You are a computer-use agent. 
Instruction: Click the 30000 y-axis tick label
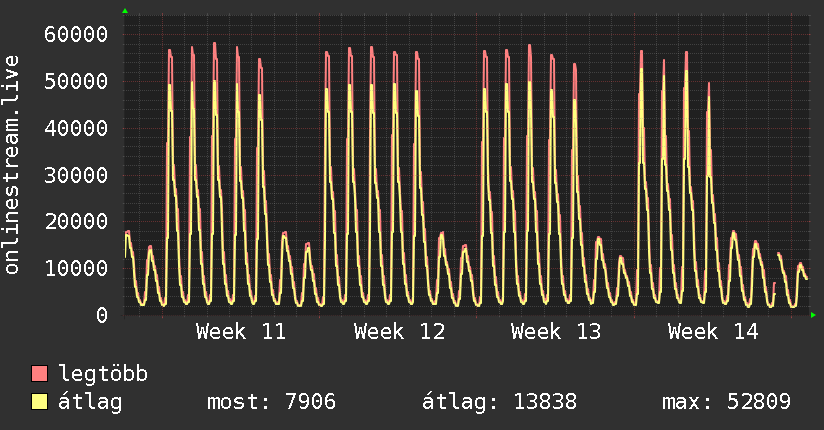[76, 175]
